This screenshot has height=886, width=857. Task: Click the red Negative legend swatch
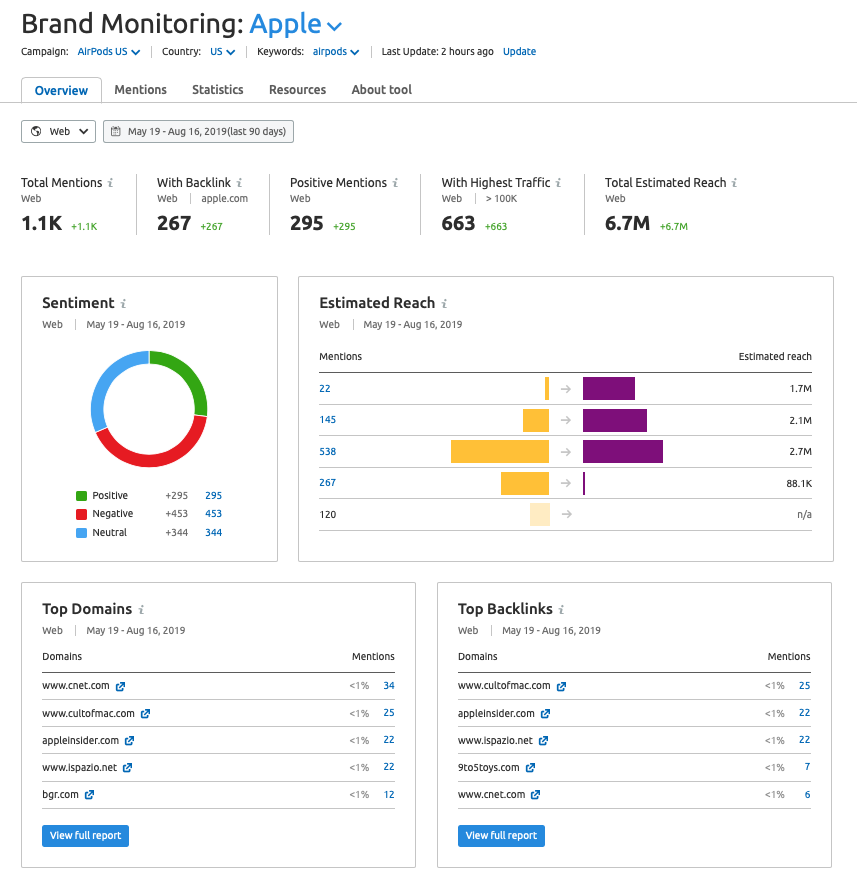click(x=81, y=514)
